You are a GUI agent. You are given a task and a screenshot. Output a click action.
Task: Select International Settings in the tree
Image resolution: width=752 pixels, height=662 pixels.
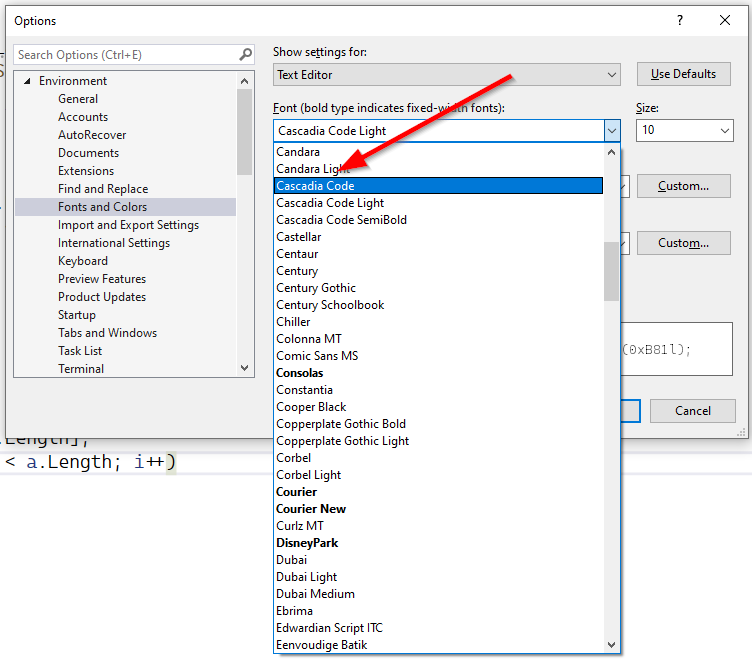tap(114, 243)
